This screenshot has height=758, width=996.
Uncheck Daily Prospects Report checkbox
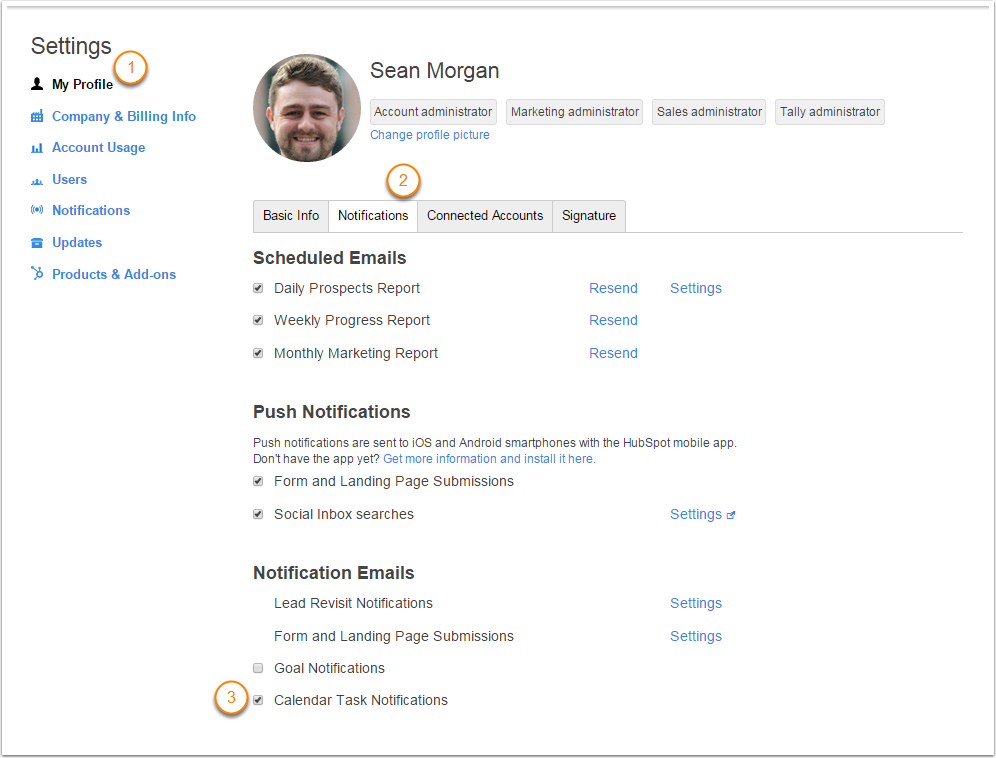click(x=258, y=288)
